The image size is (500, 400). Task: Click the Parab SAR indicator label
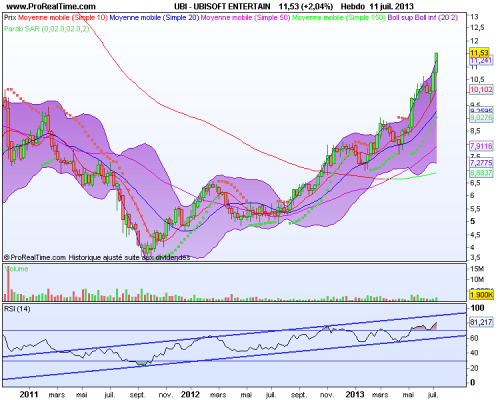click(47, 29)
